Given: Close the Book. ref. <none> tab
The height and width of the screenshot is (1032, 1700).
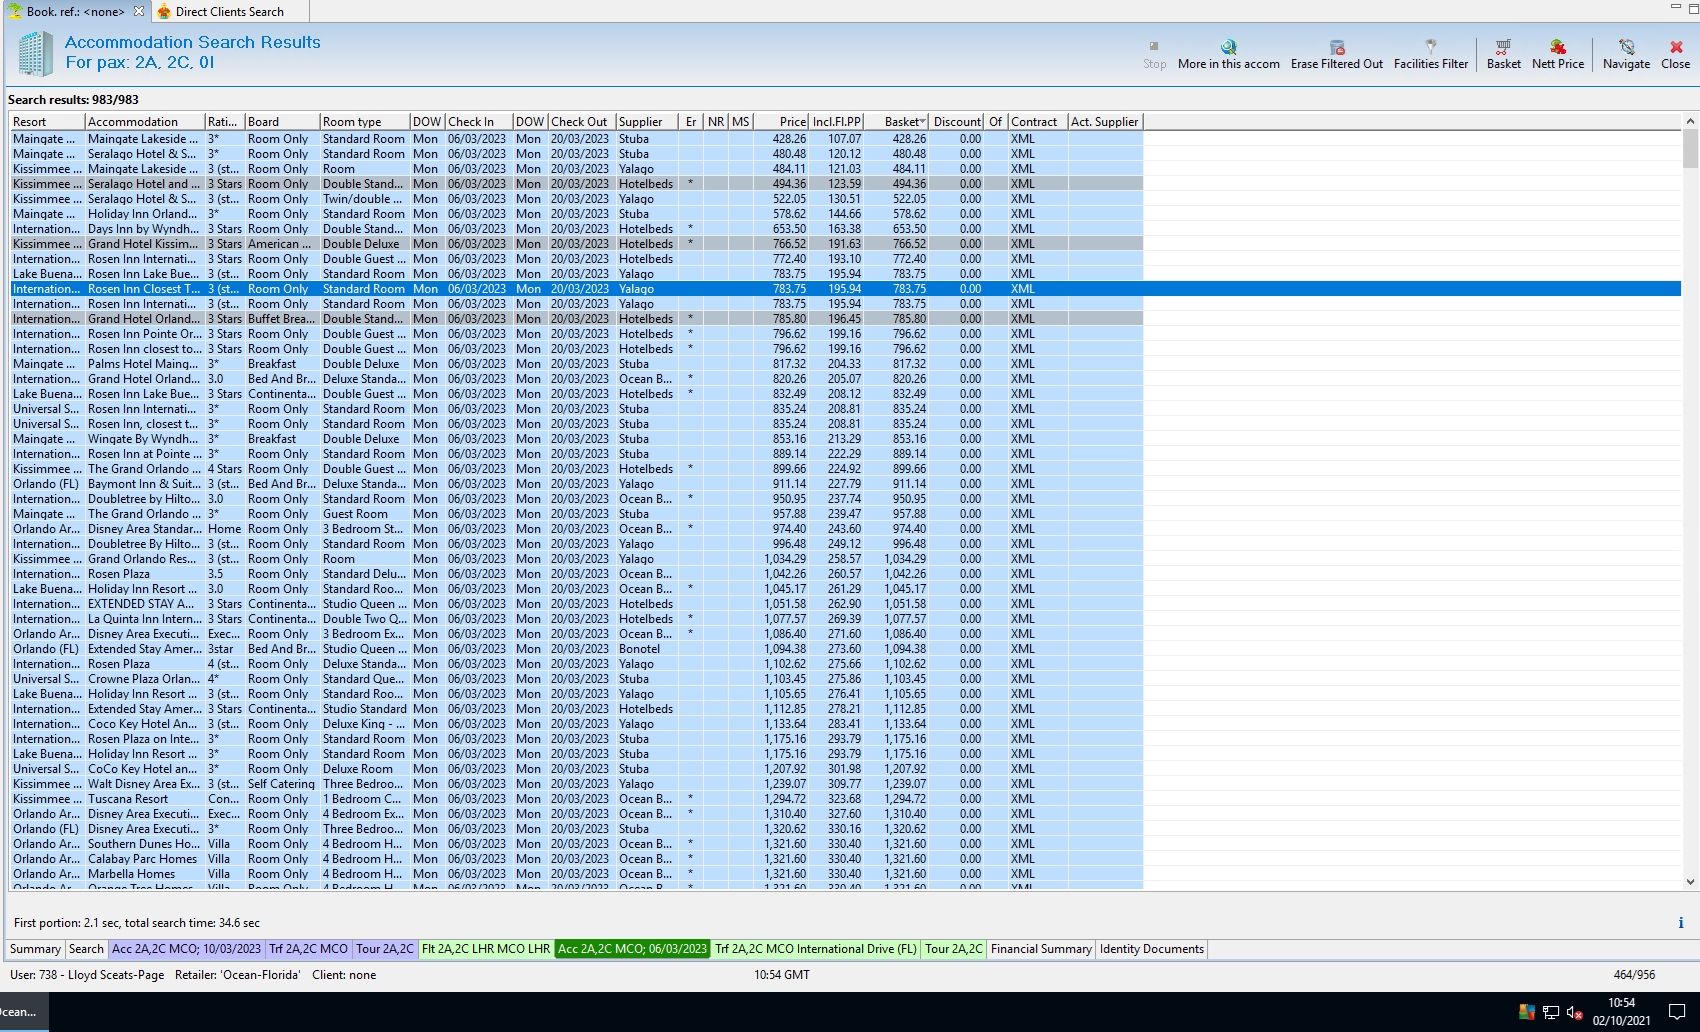Looking at the screenshot, I should coord(139,11).
